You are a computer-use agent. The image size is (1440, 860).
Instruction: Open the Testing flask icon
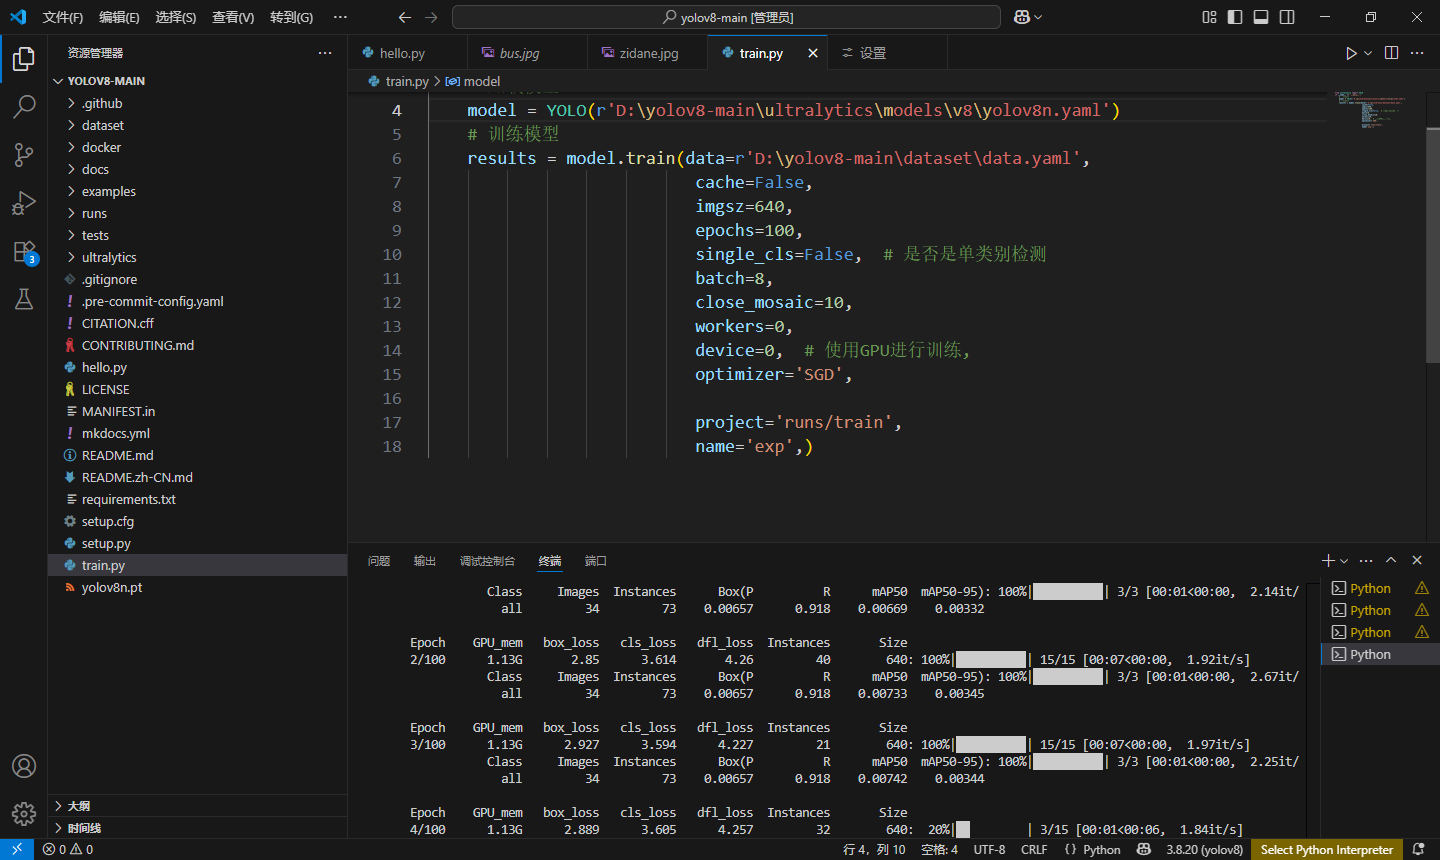pyautogui.click(x=24, y=299)
